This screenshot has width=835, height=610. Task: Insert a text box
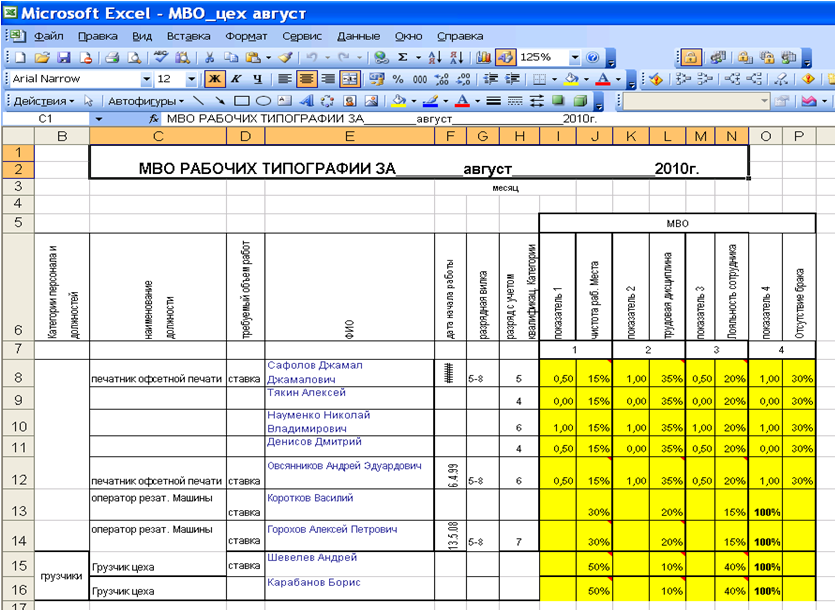(x=285, y=101)
